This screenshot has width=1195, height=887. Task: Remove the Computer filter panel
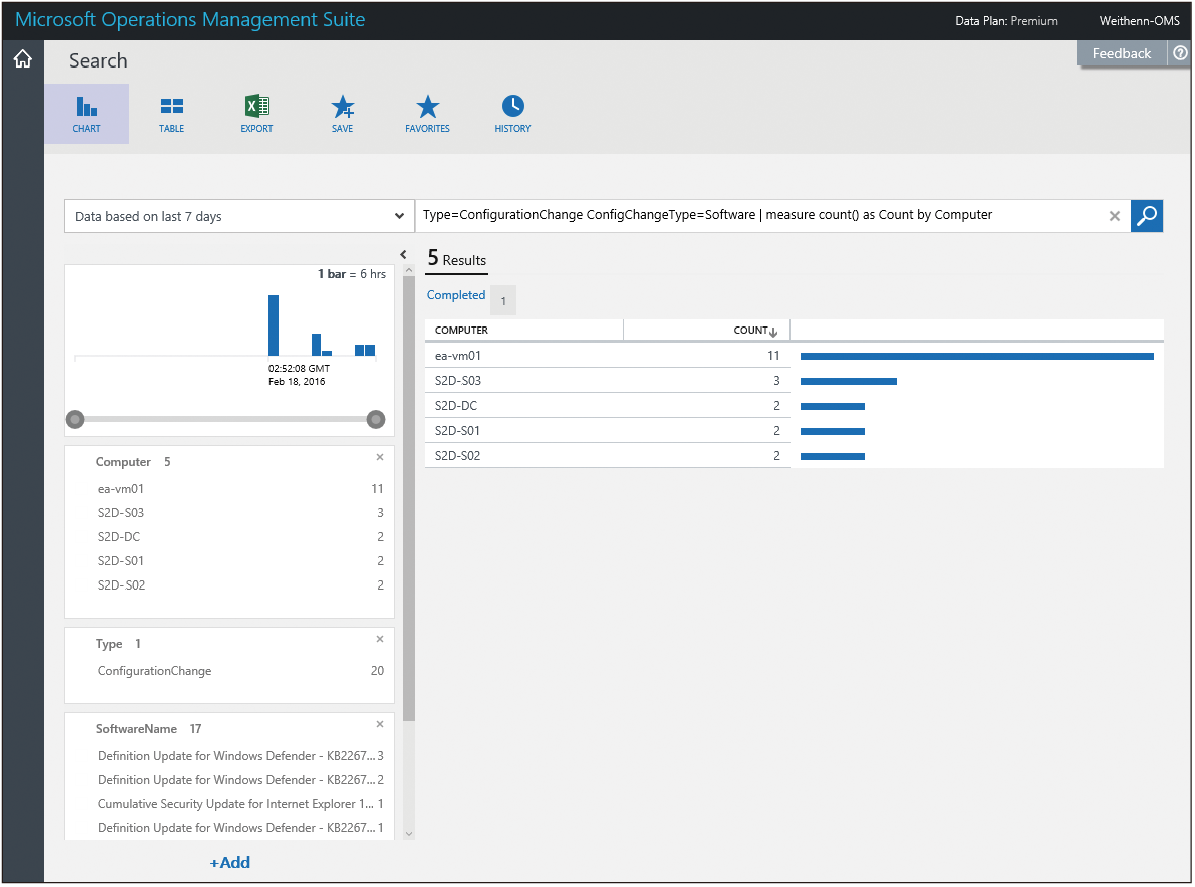(x=380, y=457)
